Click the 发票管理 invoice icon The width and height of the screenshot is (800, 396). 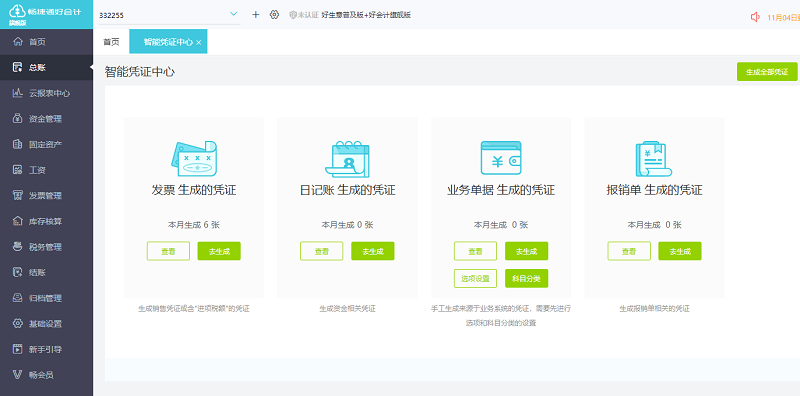coord(18,195)
